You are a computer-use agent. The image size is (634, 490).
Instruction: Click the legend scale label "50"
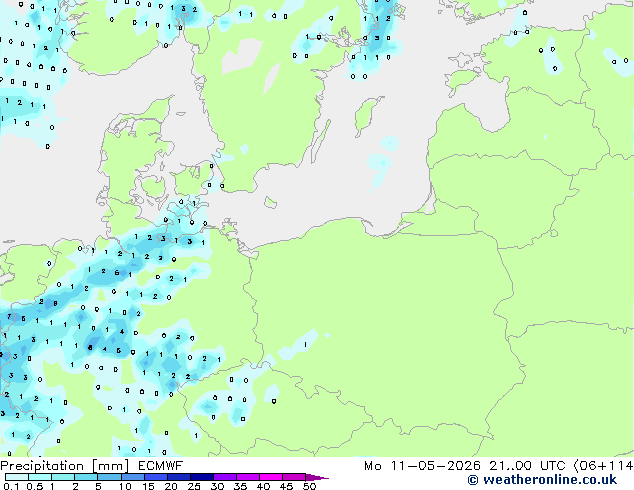[309, 486]
